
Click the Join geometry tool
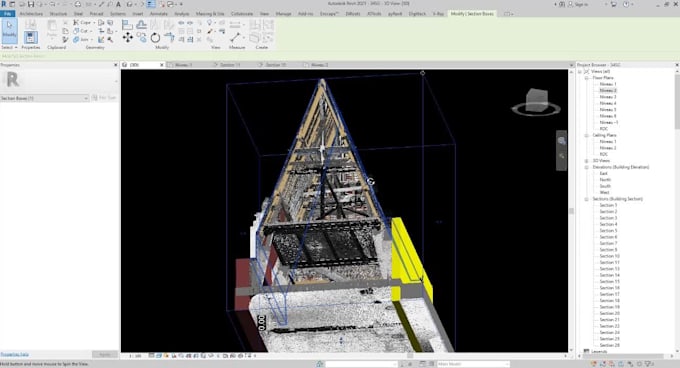(x=81, y=40)
